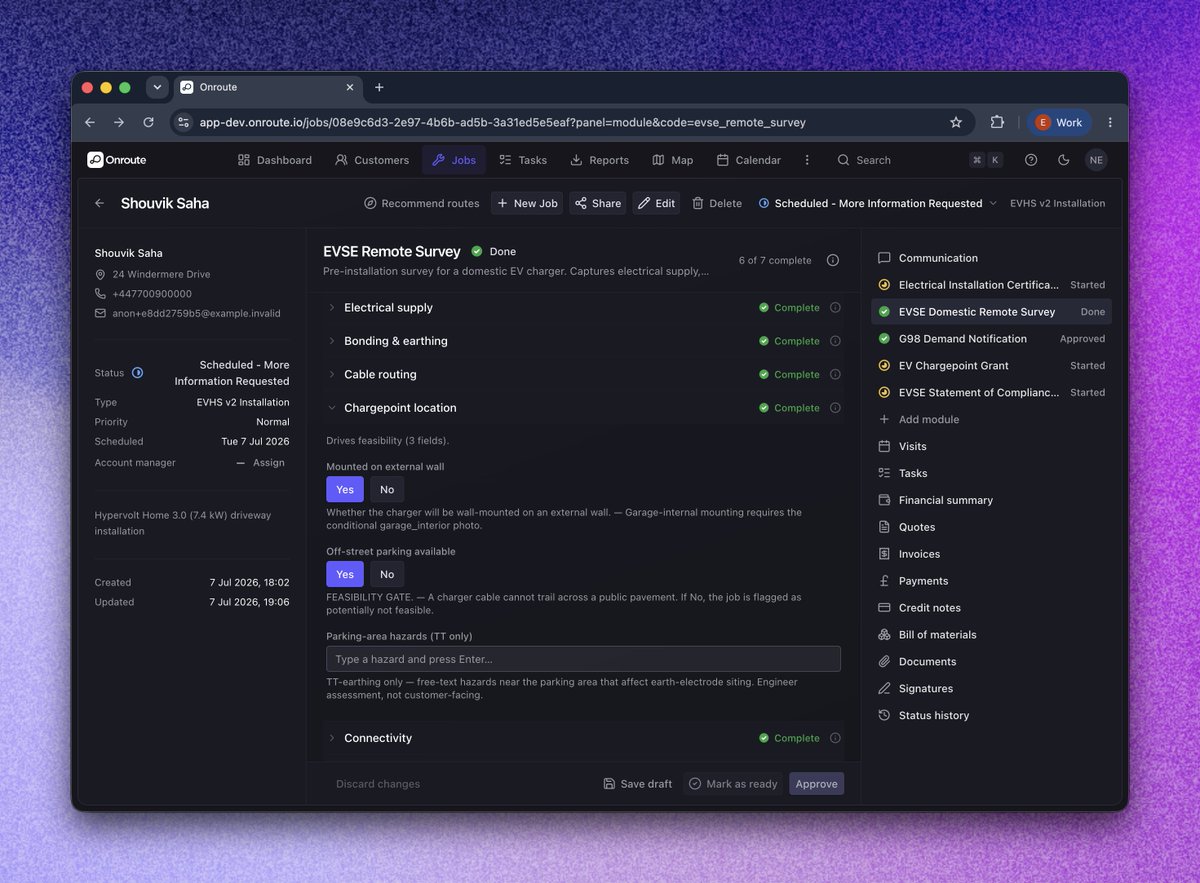The image size is (1200, 883).
Task: Expand the Connectivity section
Action: click(583, 738)
